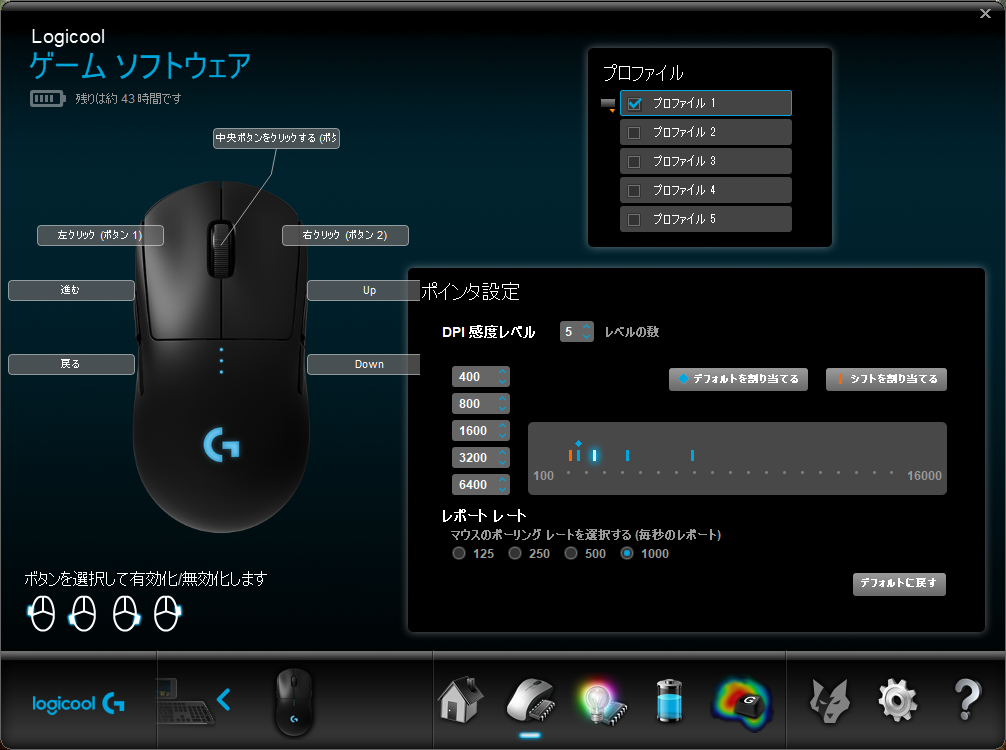Adjust the 3200 DPI value stepper

[x=502, y=457]
